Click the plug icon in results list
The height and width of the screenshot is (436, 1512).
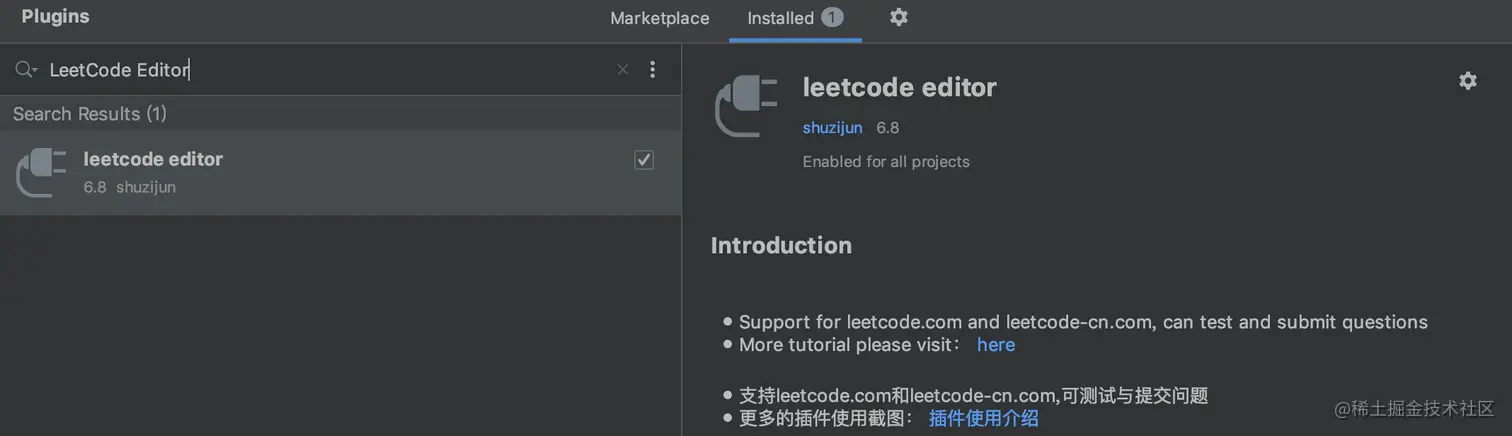coord(41,172)
